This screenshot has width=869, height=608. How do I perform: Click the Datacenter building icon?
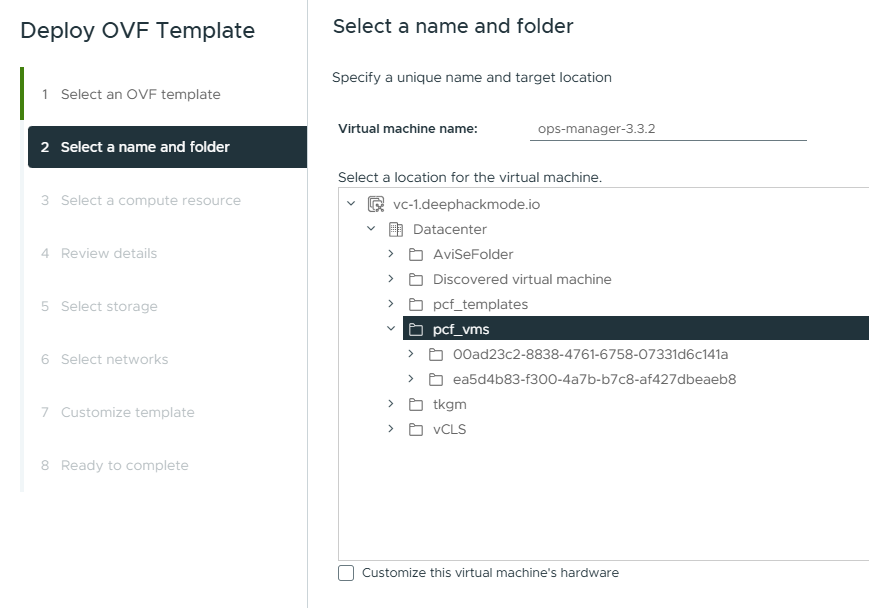tap(396, 229)
